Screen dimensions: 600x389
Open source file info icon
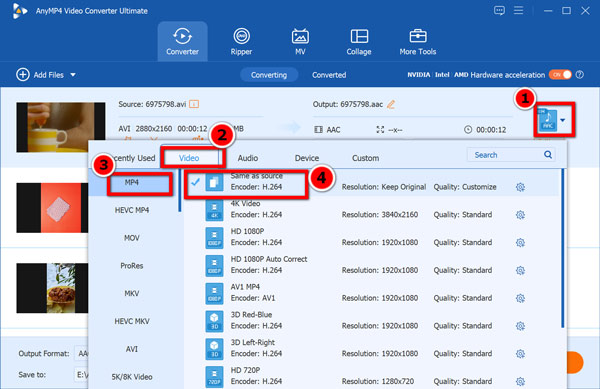(x=194, y=104)
